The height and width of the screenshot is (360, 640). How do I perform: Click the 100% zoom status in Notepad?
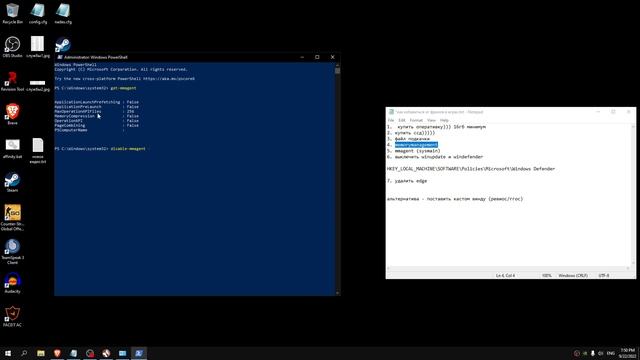point(547,276)
